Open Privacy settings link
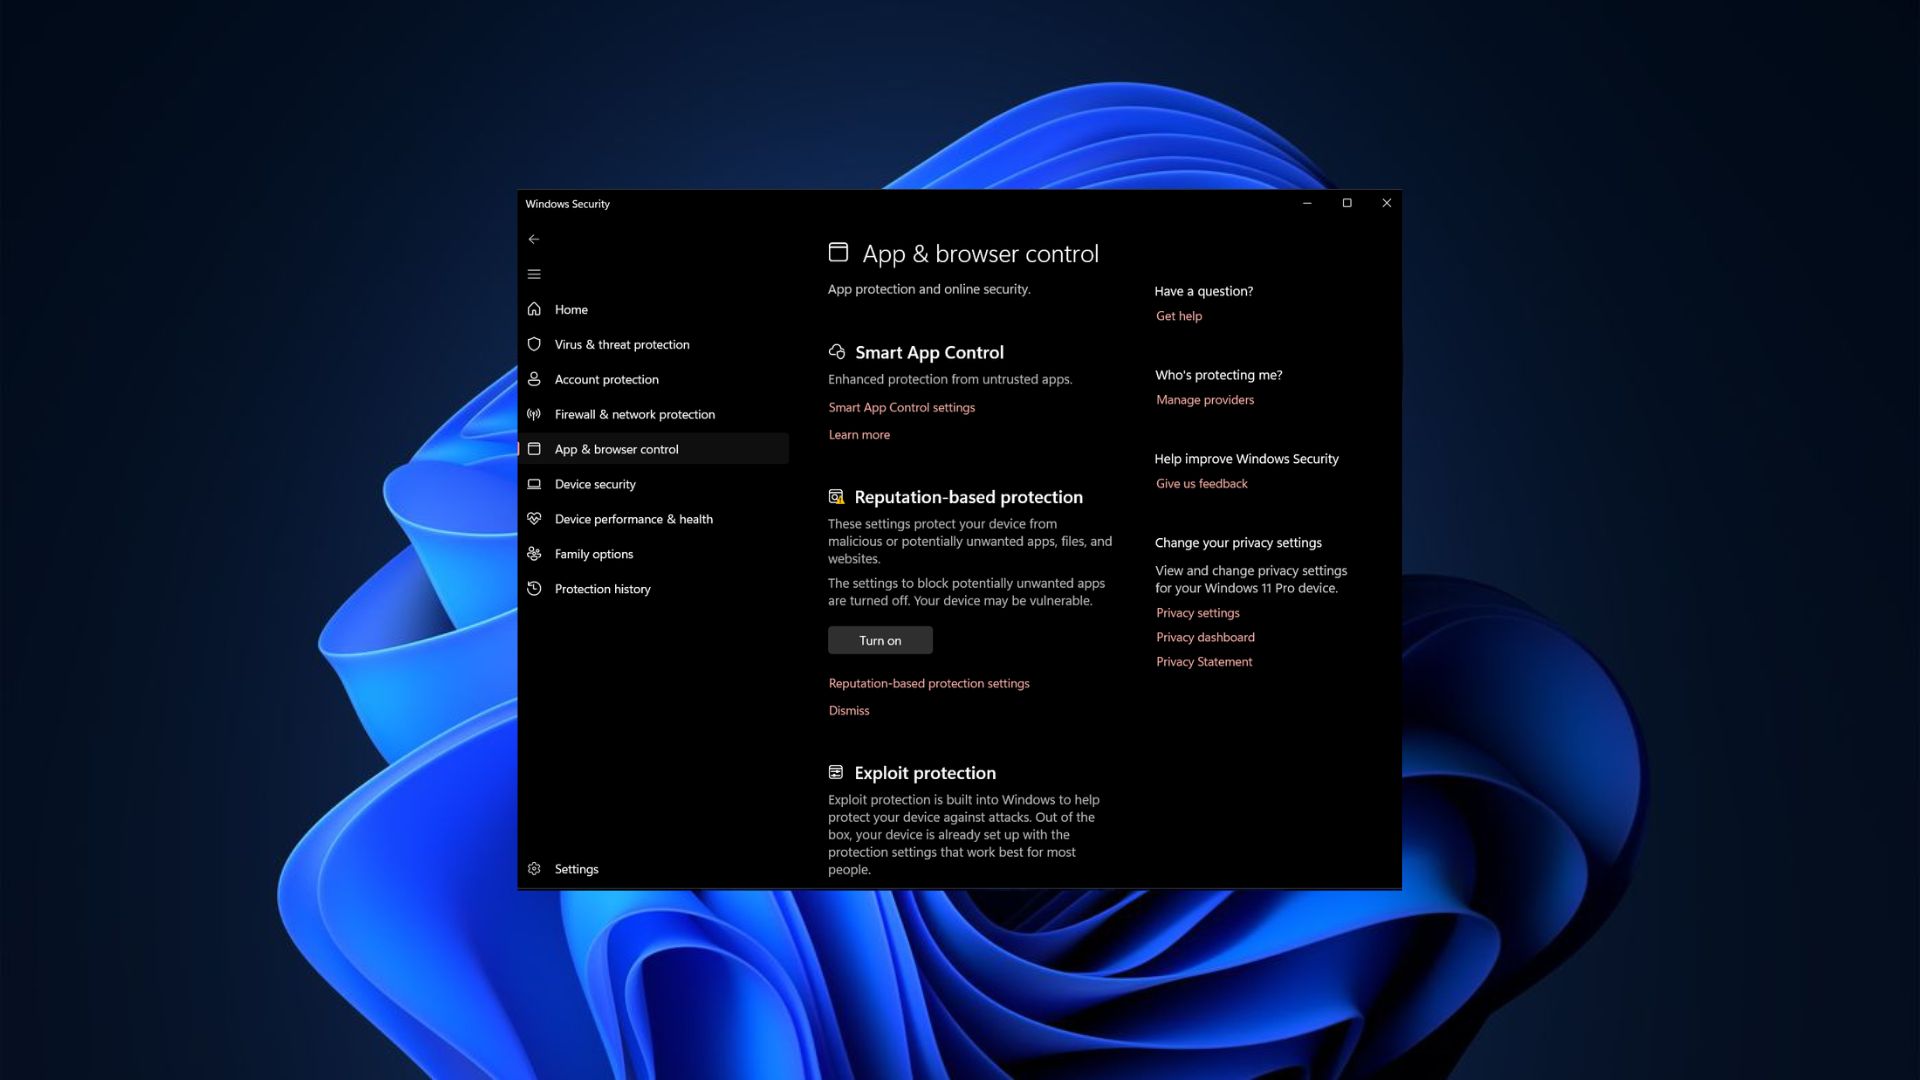The height and width of the screenshot is (1080, 1920). point(1198,612)
